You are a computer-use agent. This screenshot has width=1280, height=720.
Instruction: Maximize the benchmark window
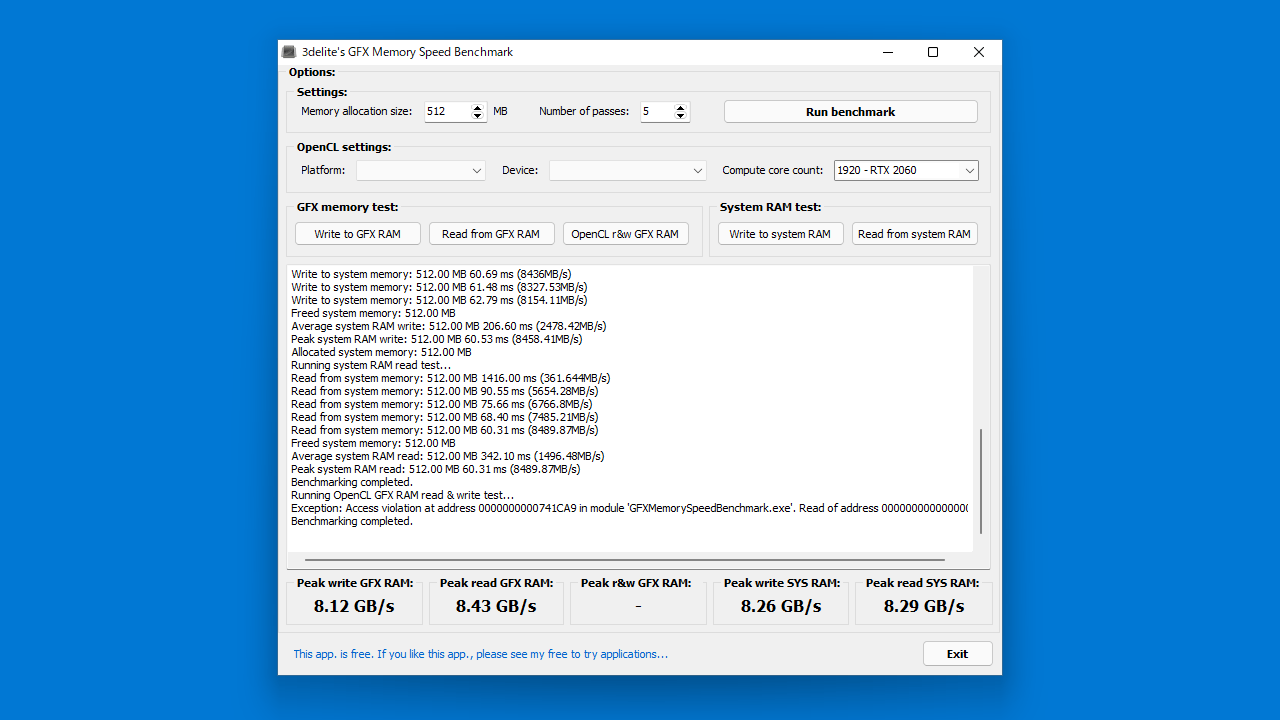(x=933, y=52)
